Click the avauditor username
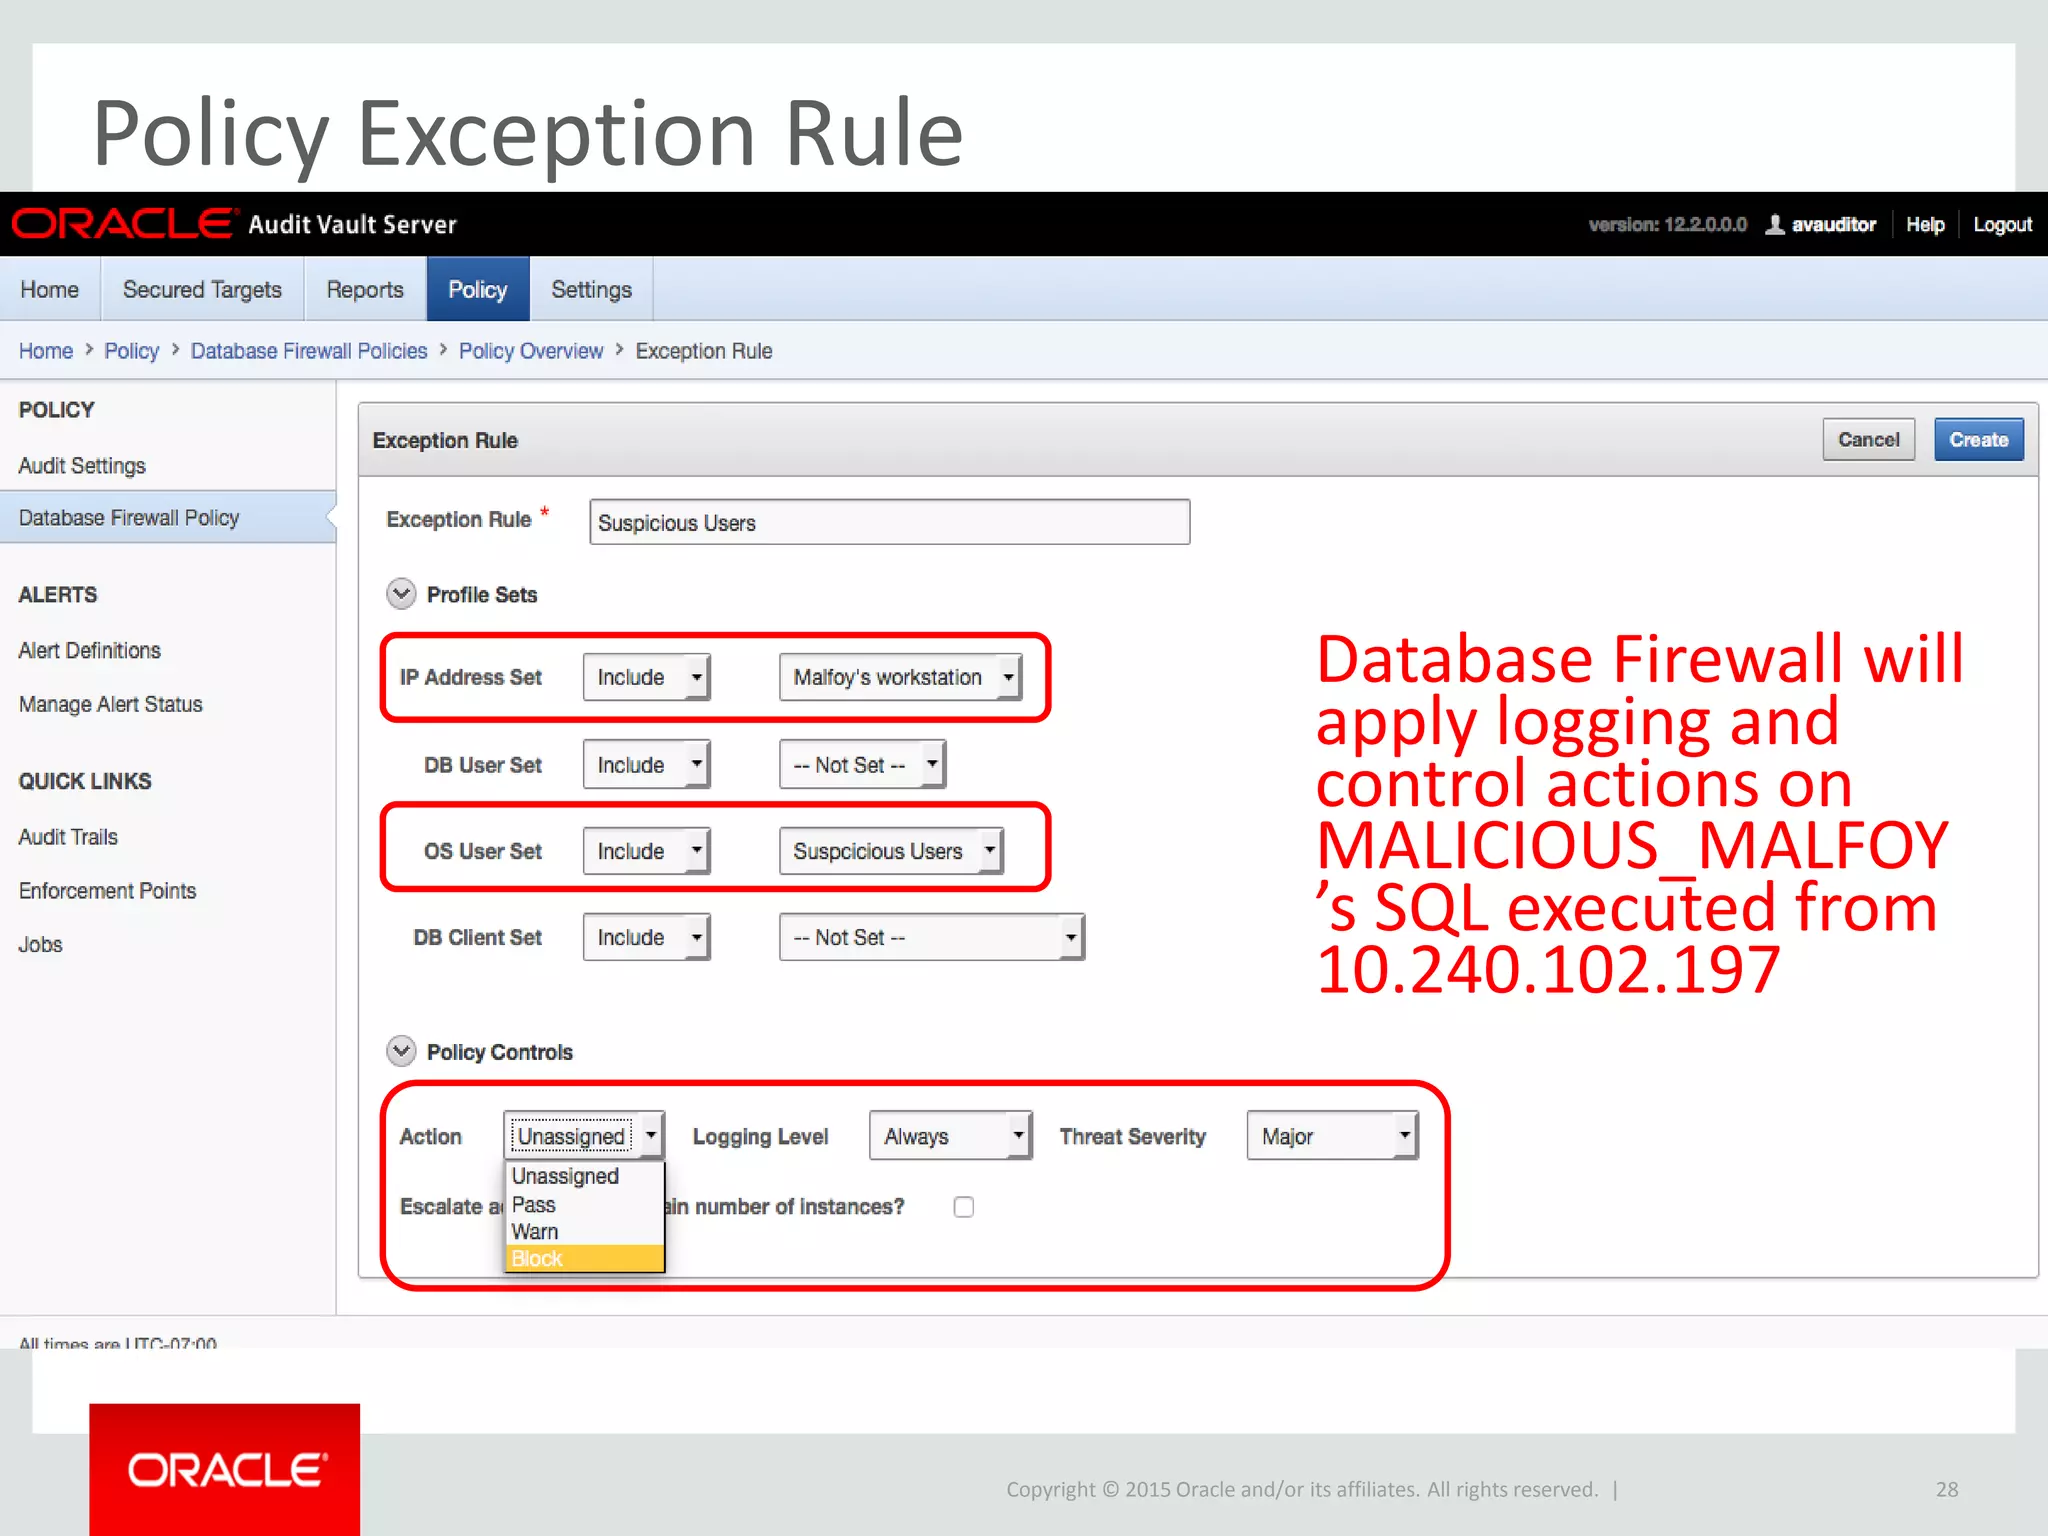The image size is (2048, 1536). (x=1834, y=224)
